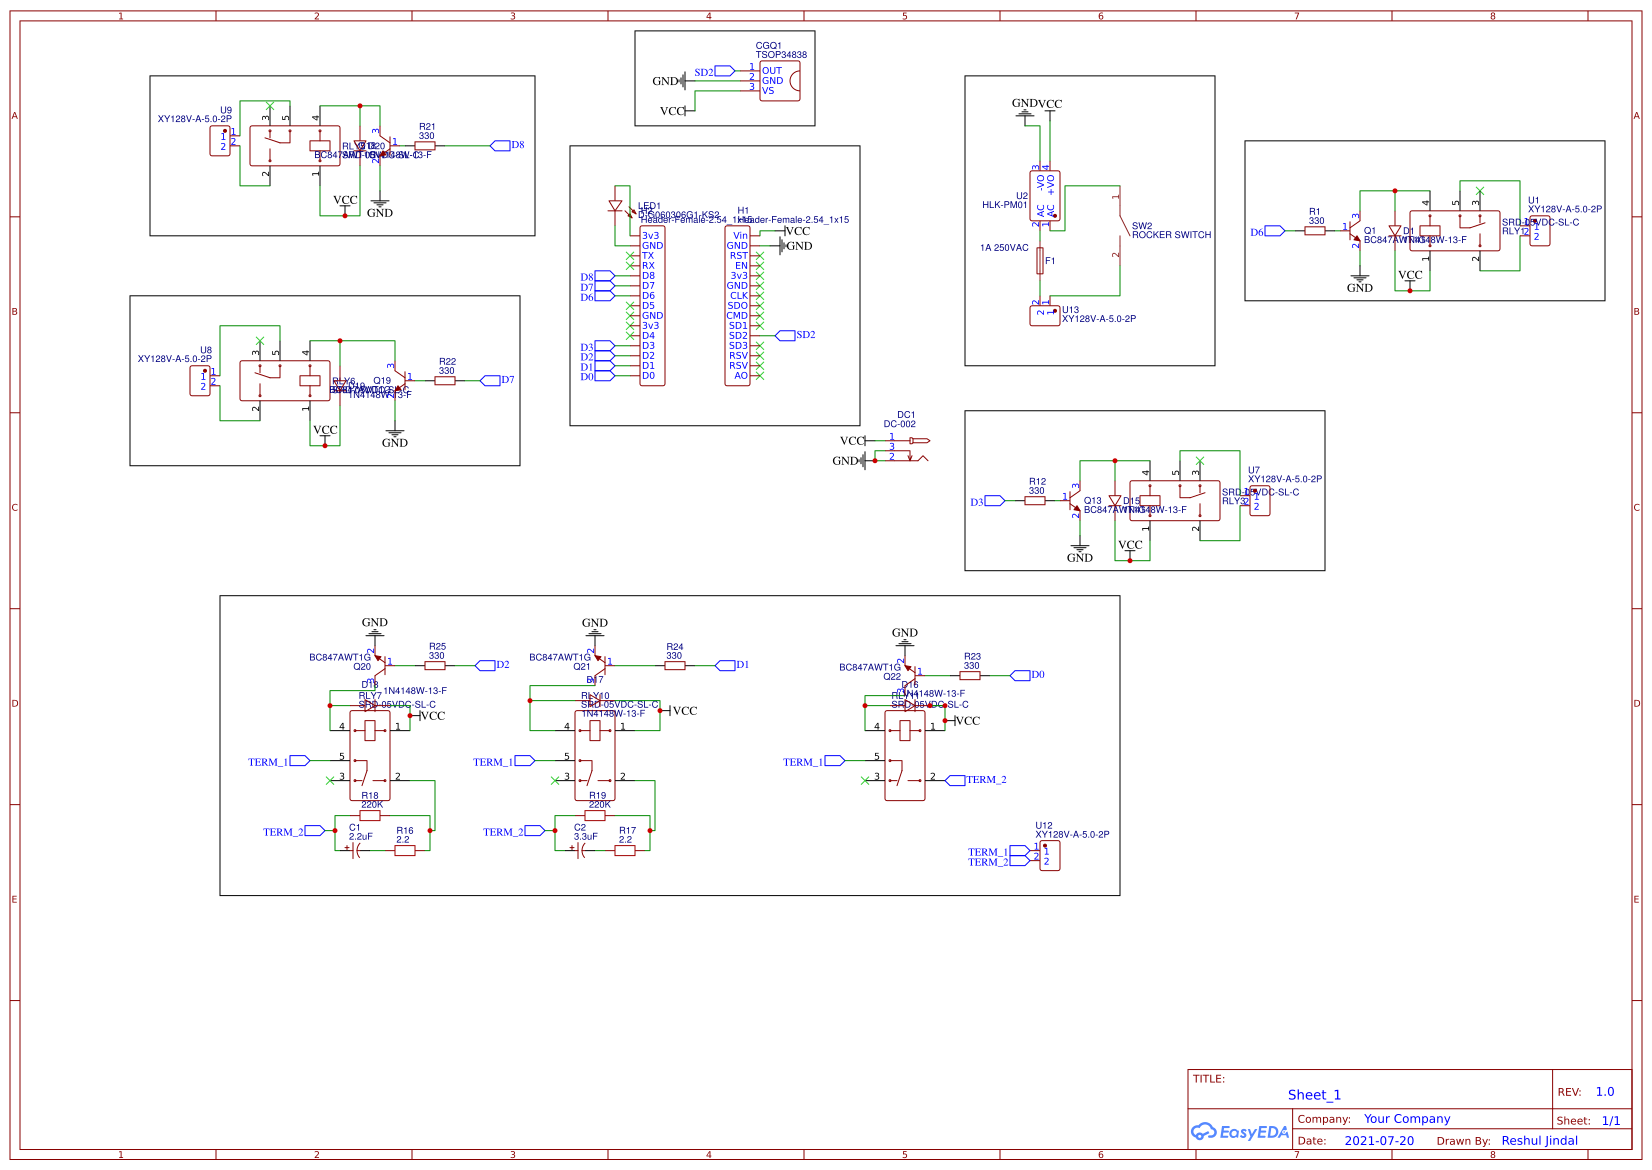Select resistor R18 220K symbol

[x=370, y=815]
